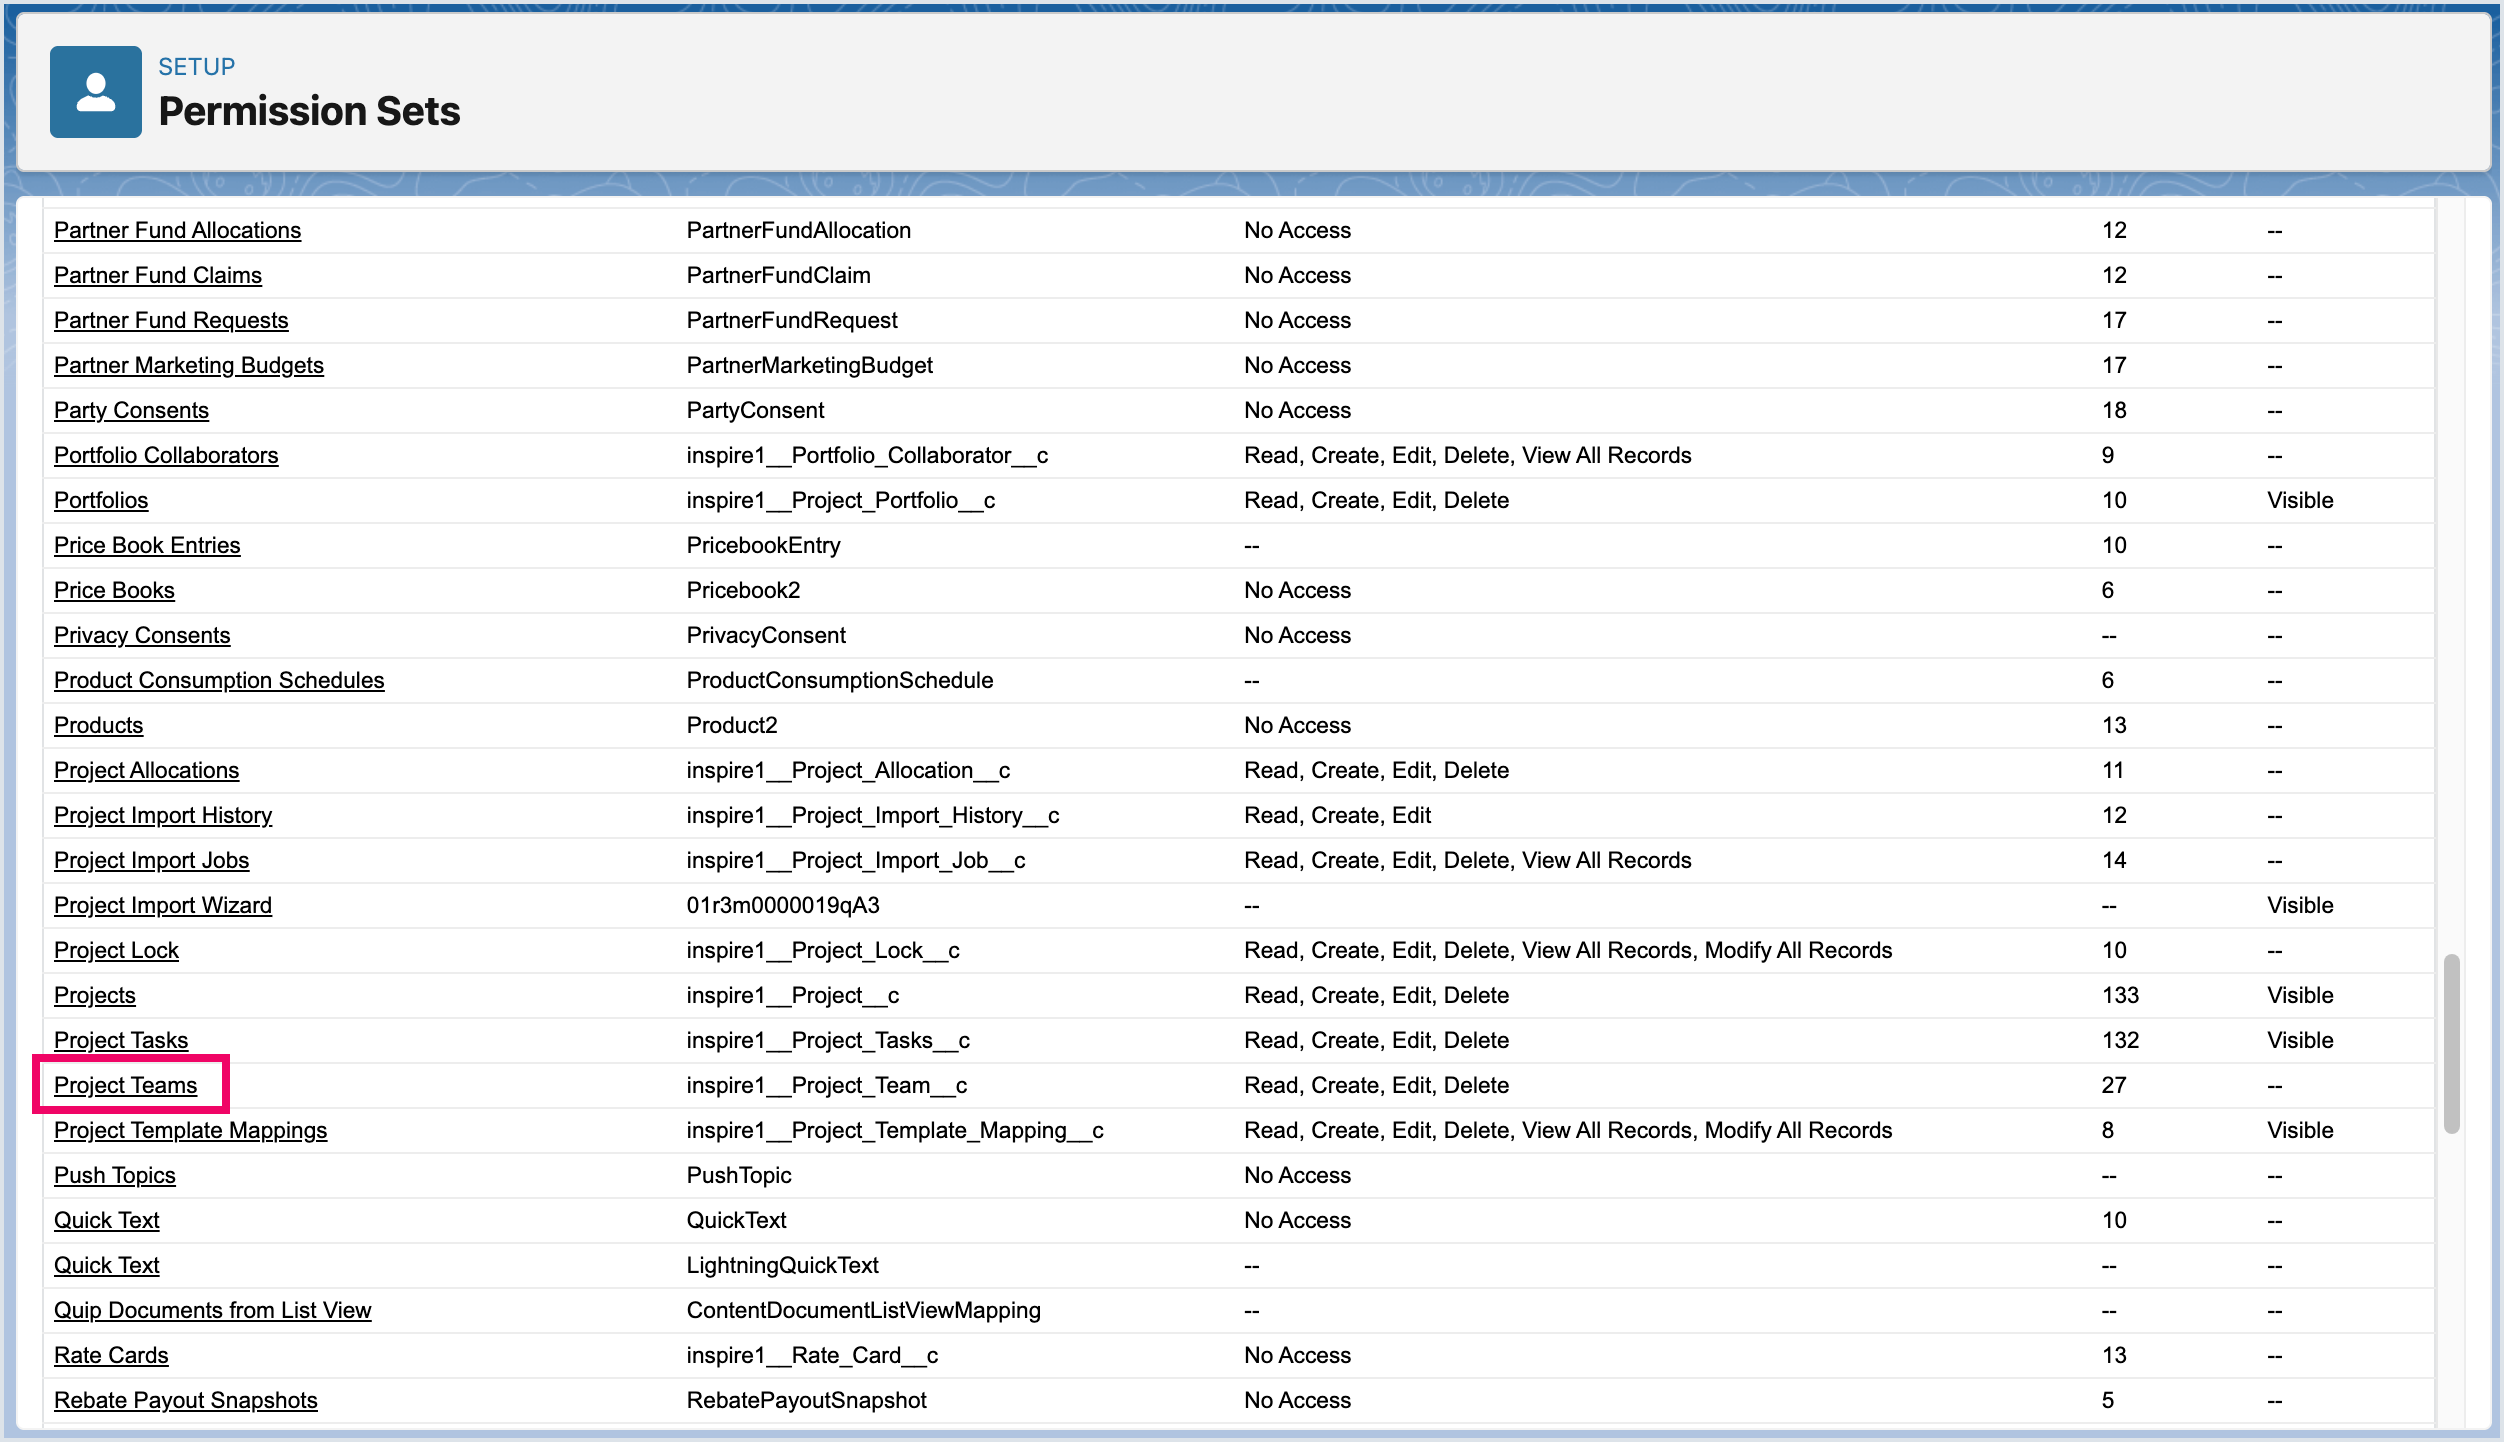Viewport: 2504px width, 1442px height.
Task: Click Visible tab setting in Project Import Wizard row
Action: pyautogui.click(x=2300, y=905)
